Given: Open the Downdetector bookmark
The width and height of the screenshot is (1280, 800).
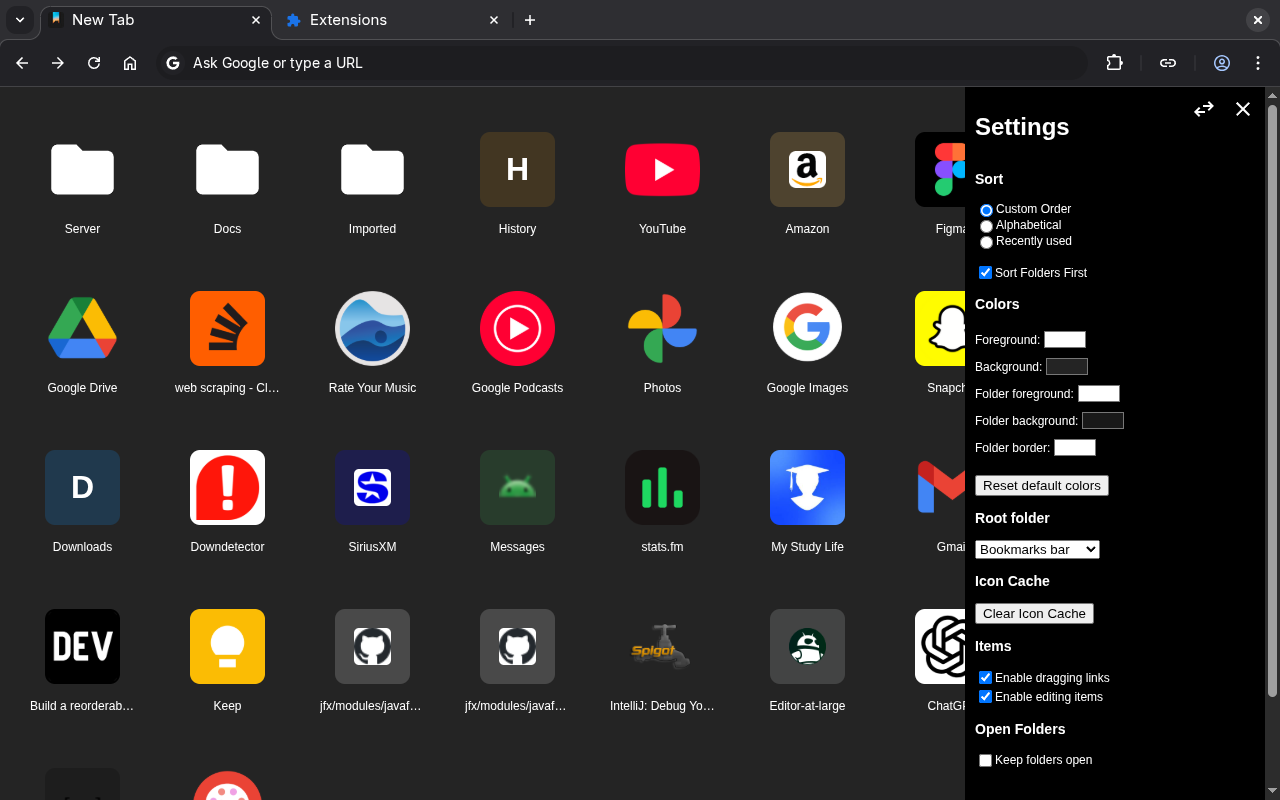Looking at the screenshot, I should pyautogui.click(x=227, y=488).
